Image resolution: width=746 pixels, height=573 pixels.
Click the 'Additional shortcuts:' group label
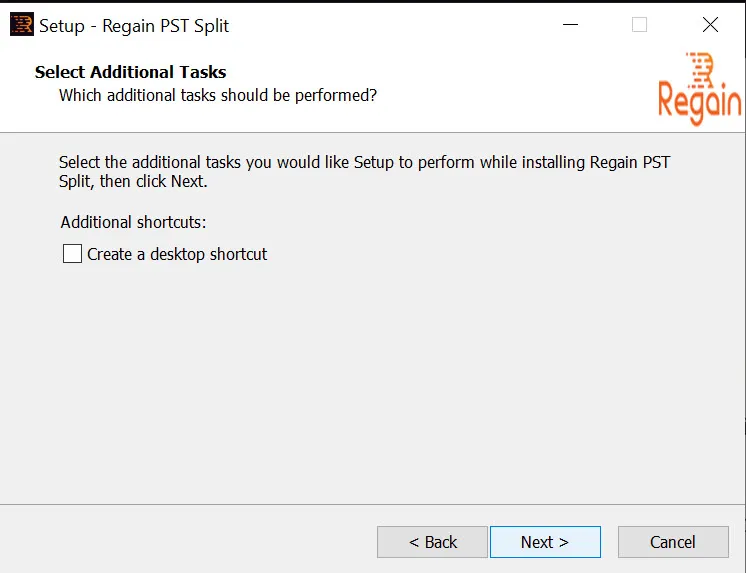point(133,222)
